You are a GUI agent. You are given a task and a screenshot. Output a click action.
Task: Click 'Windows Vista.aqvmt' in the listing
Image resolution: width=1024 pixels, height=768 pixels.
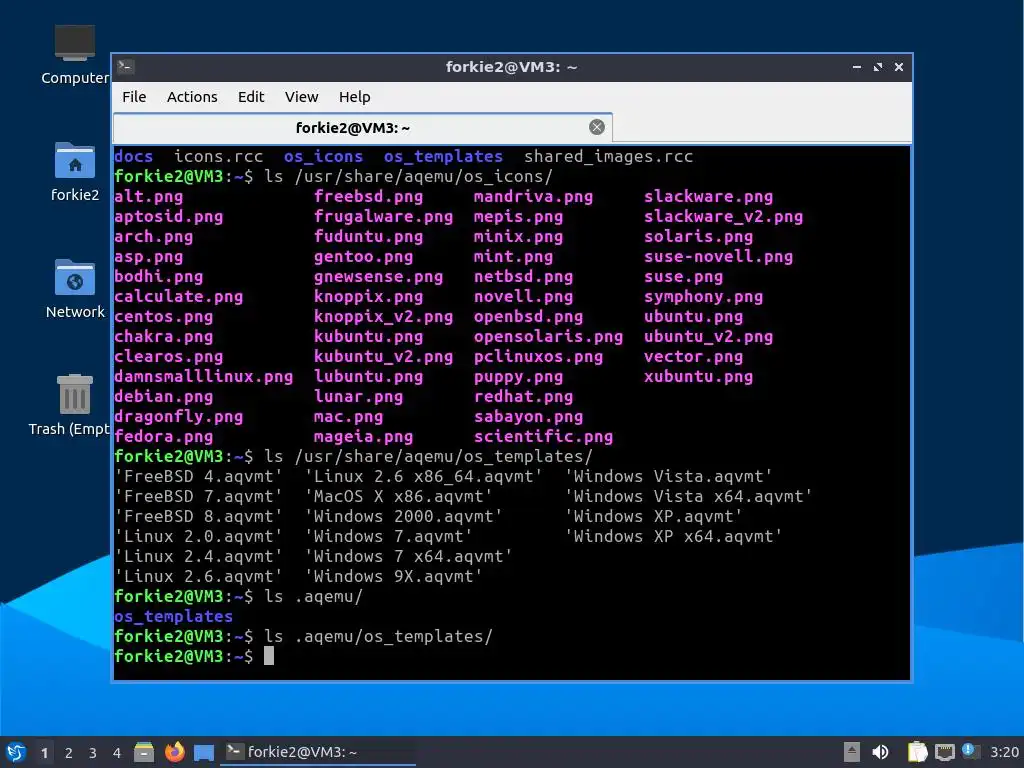coord(668,477)
